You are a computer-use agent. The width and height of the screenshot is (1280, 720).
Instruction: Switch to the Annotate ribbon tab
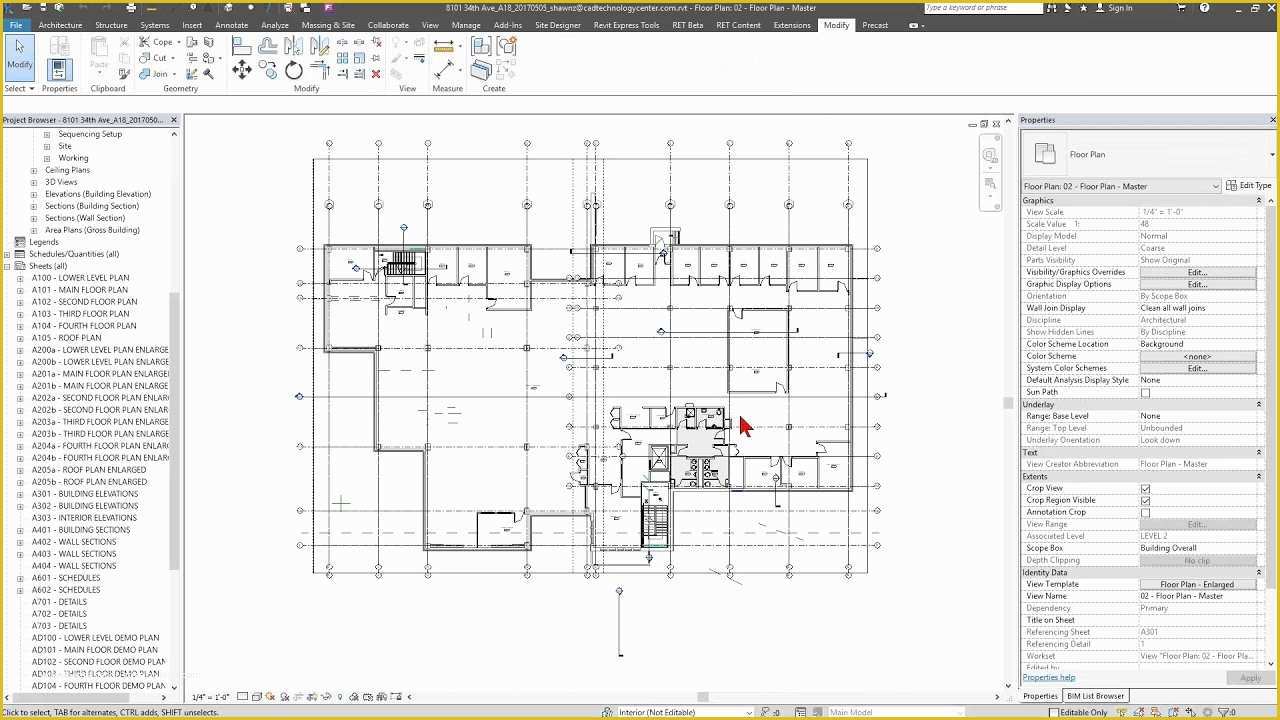click(232, 25)
